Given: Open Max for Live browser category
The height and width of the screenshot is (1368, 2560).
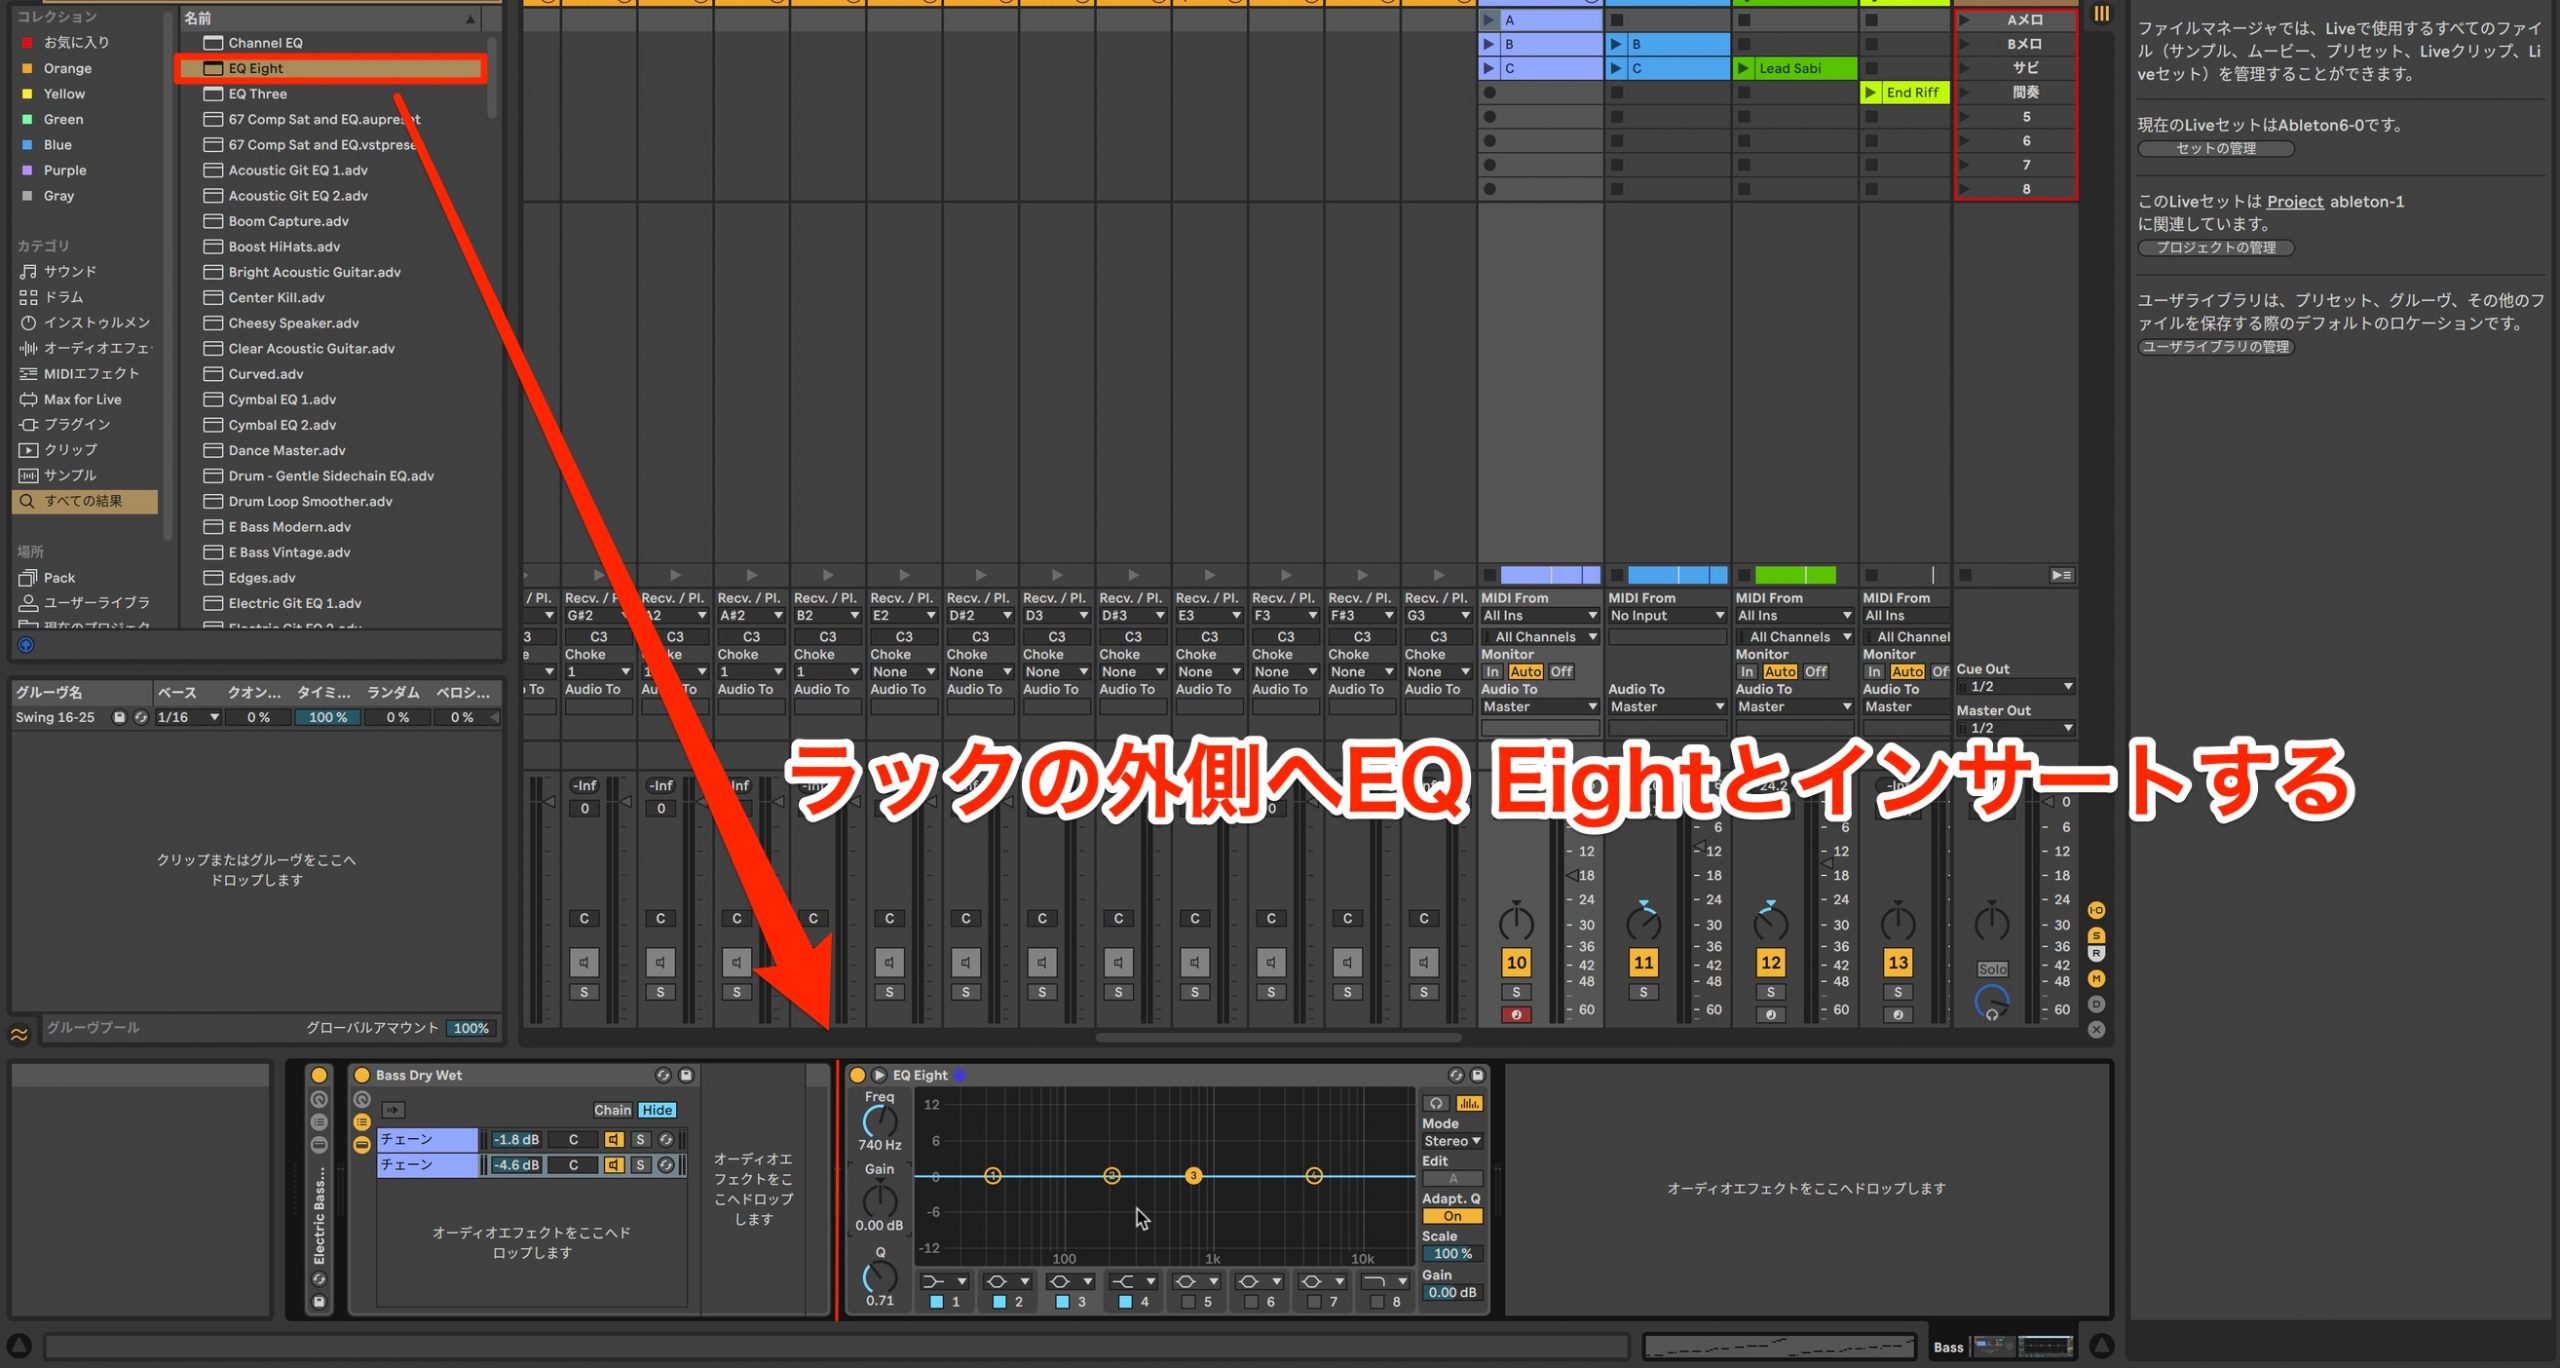Looking at the screenshot, I should (82, 399).
